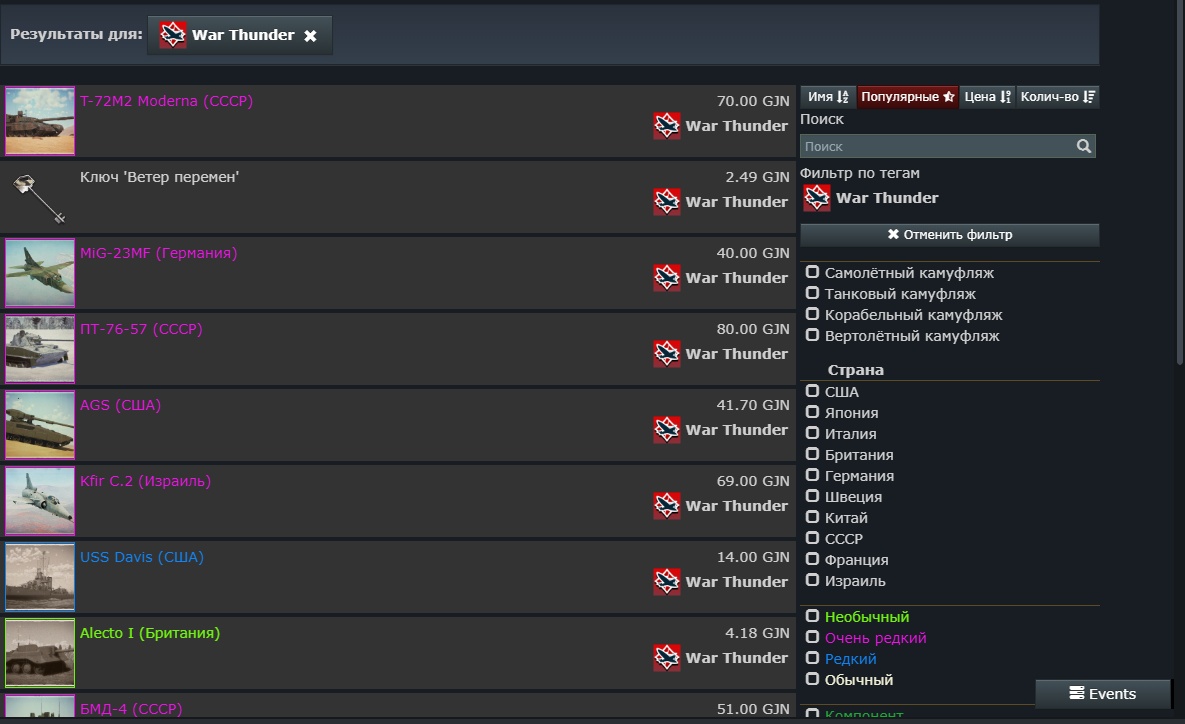1185x724 pixels.
Task: Sort by Популярные
Action: tap(908, 97)
